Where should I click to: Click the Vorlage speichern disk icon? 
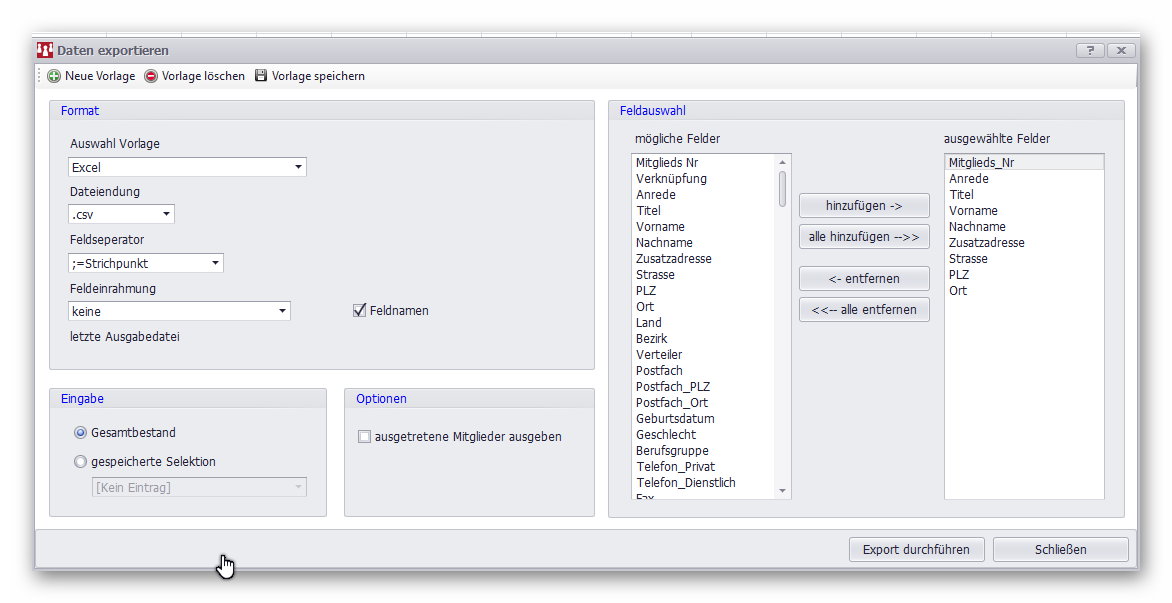pyautogui.click(x=261, y=76)
